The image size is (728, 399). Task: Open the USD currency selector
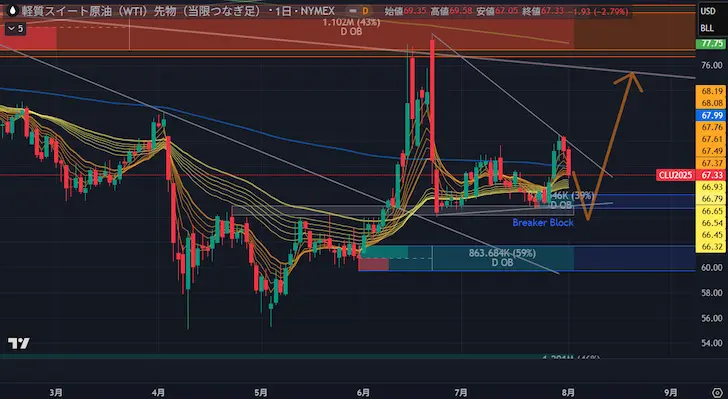[708, 11]
